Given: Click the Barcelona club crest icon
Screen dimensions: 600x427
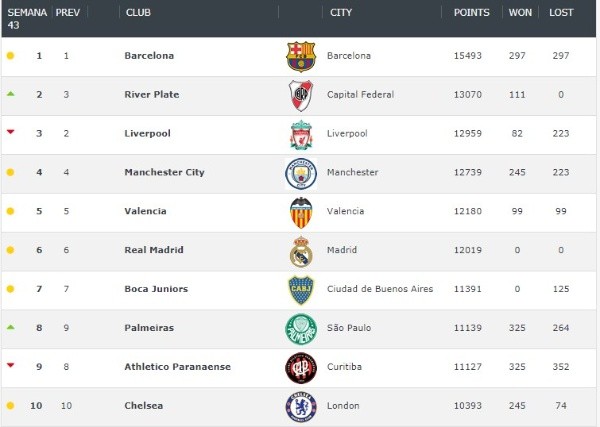Looking at the screenshot, I should tap(300, 56).
